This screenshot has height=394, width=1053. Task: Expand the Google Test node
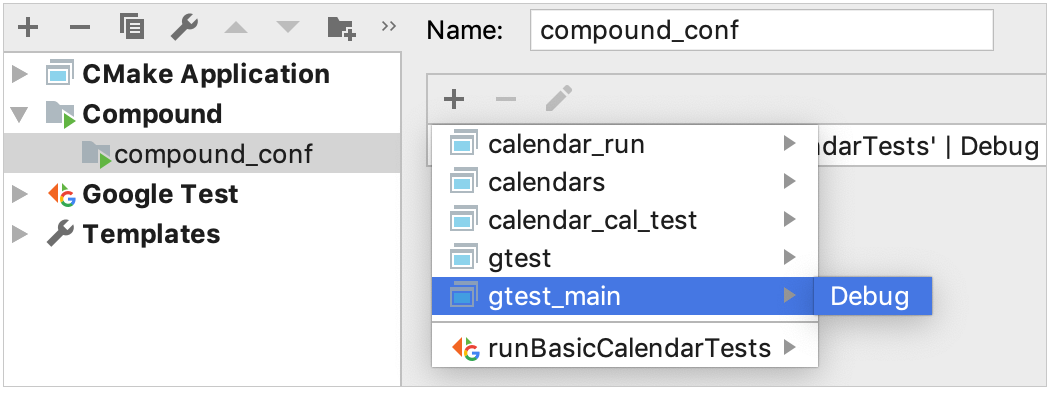click(x=20, y=195)
